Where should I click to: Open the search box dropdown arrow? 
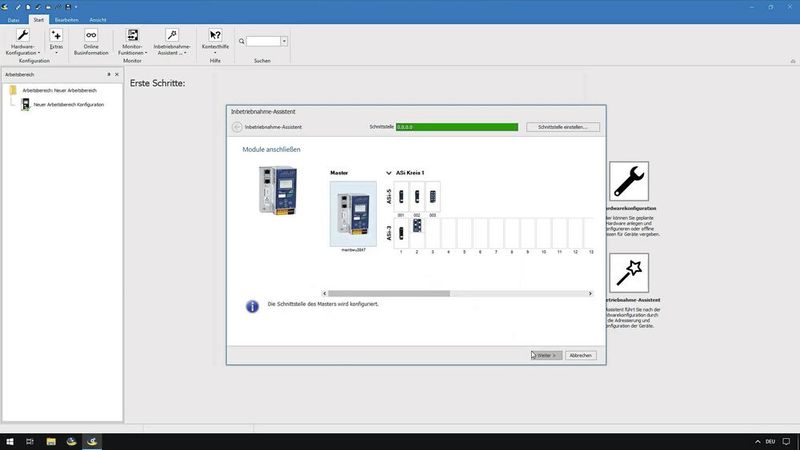pos(284,41)
